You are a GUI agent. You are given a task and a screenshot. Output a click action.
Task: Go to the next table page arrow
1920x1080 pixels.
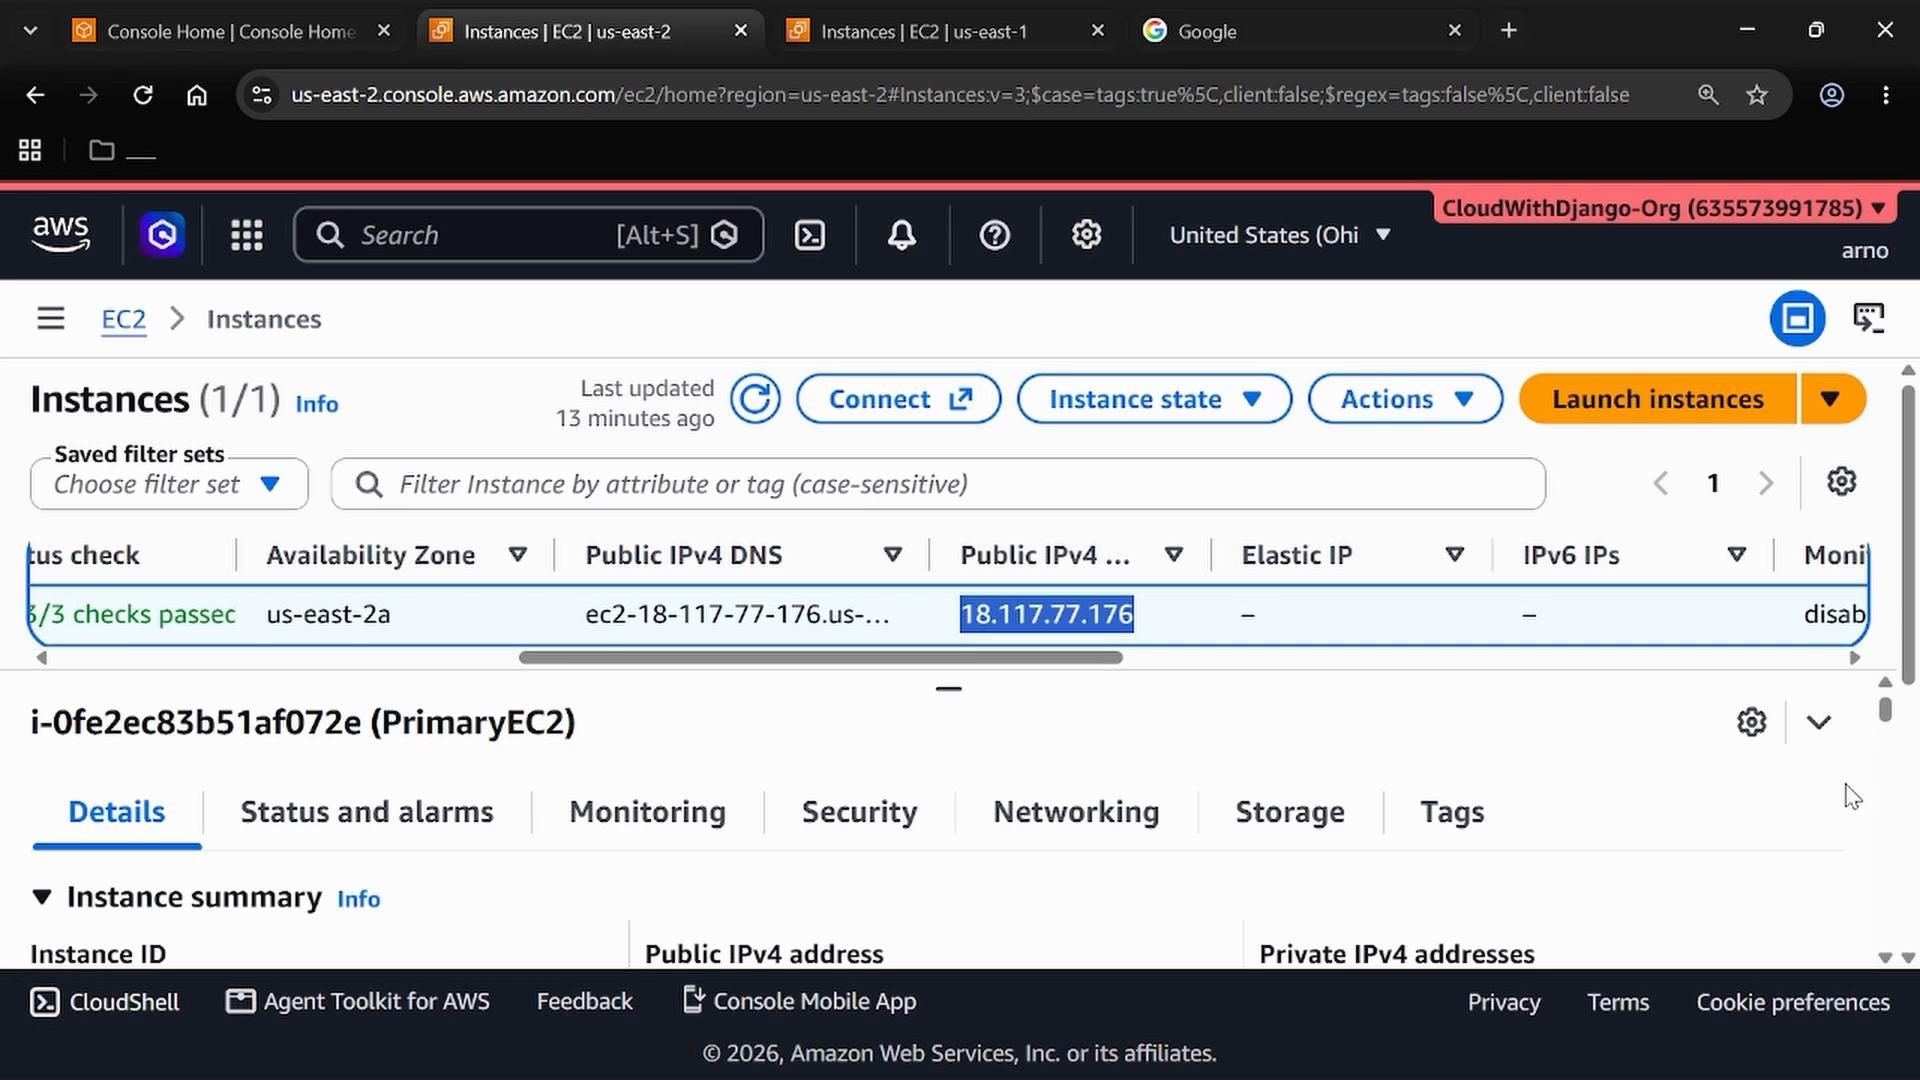(x=1766, y=483)
